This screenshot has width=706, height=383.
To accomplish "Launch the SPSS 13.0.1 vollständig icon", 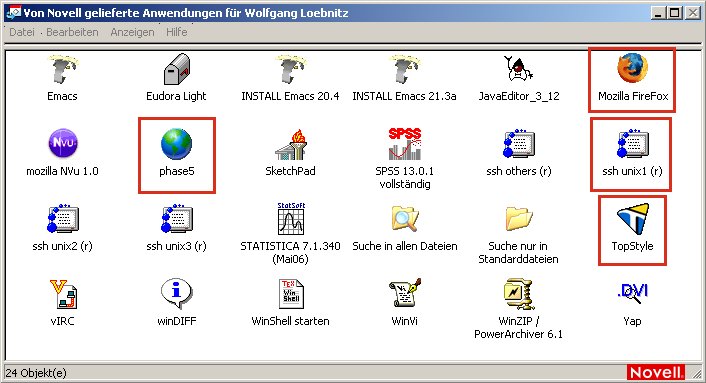I will coord(405,144).
